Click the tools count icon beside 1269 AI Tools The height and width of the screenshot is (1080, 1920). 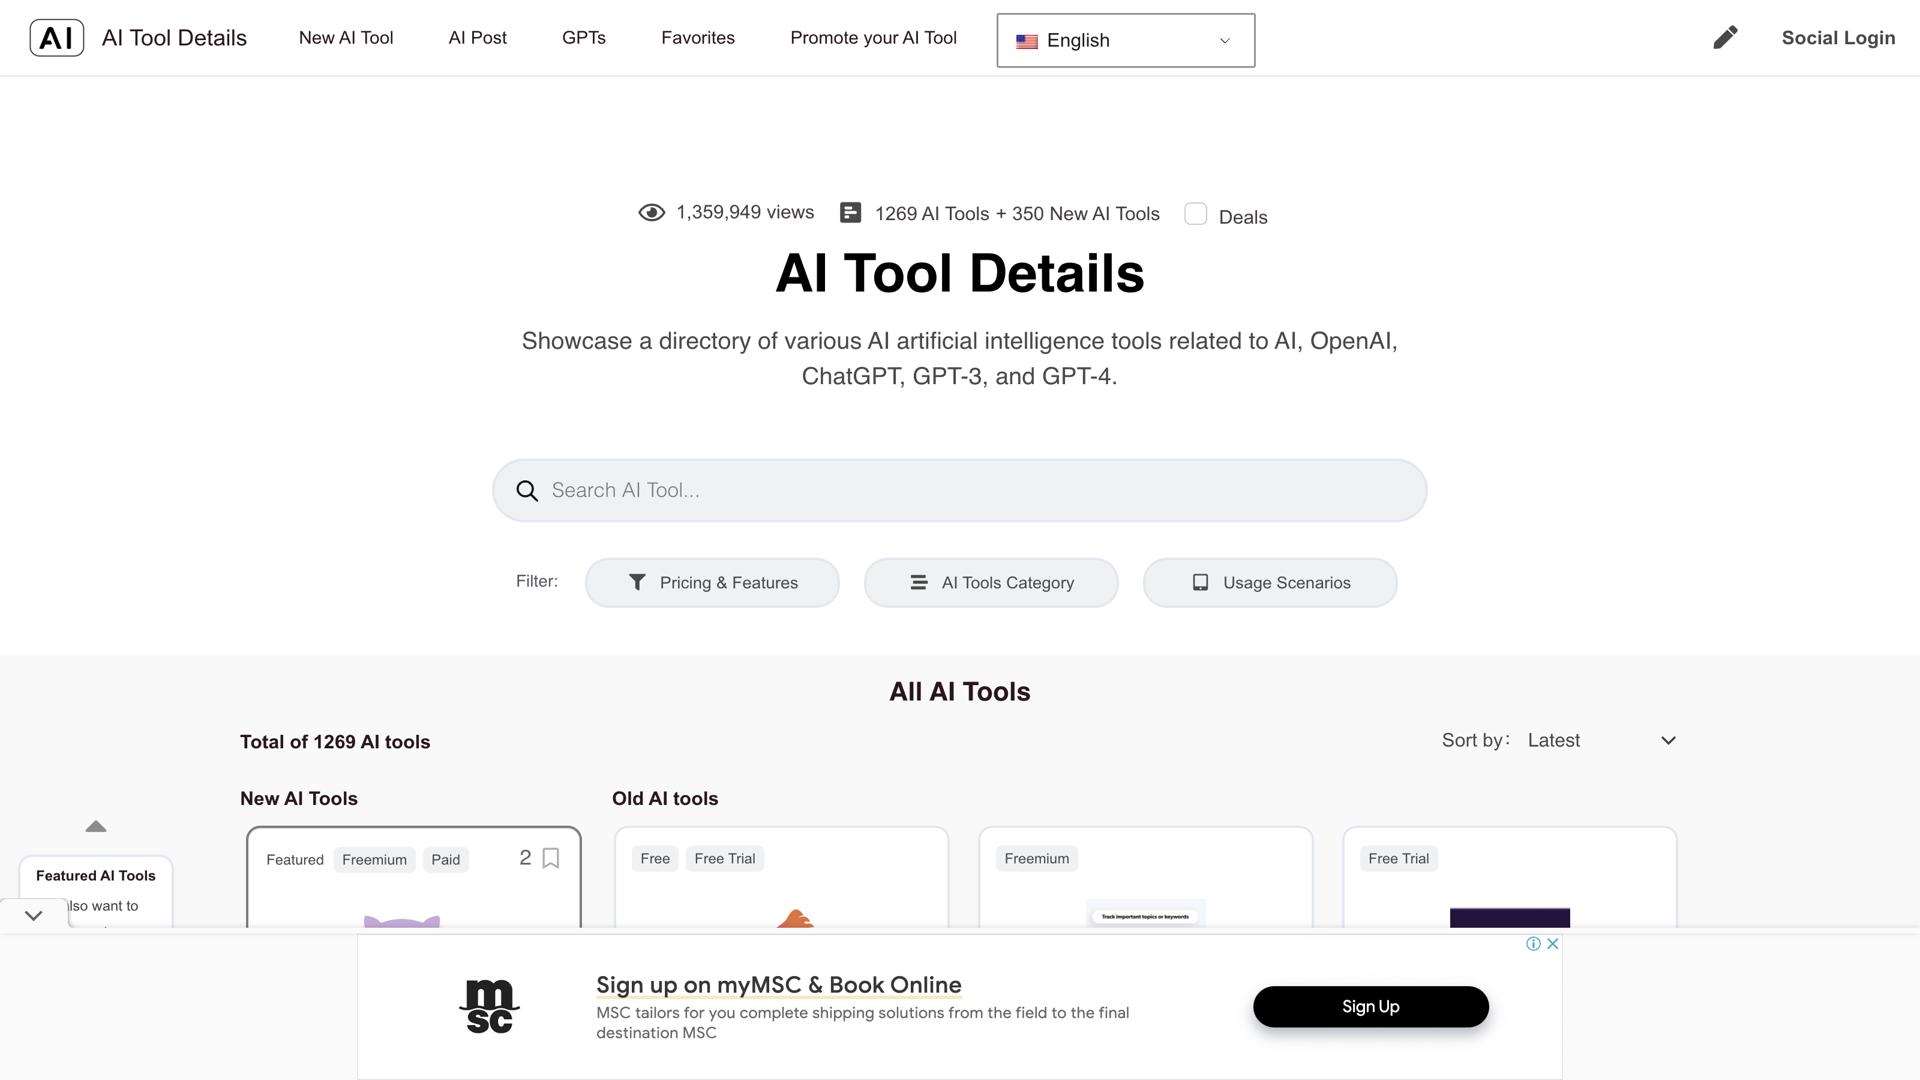pos(850,212)
